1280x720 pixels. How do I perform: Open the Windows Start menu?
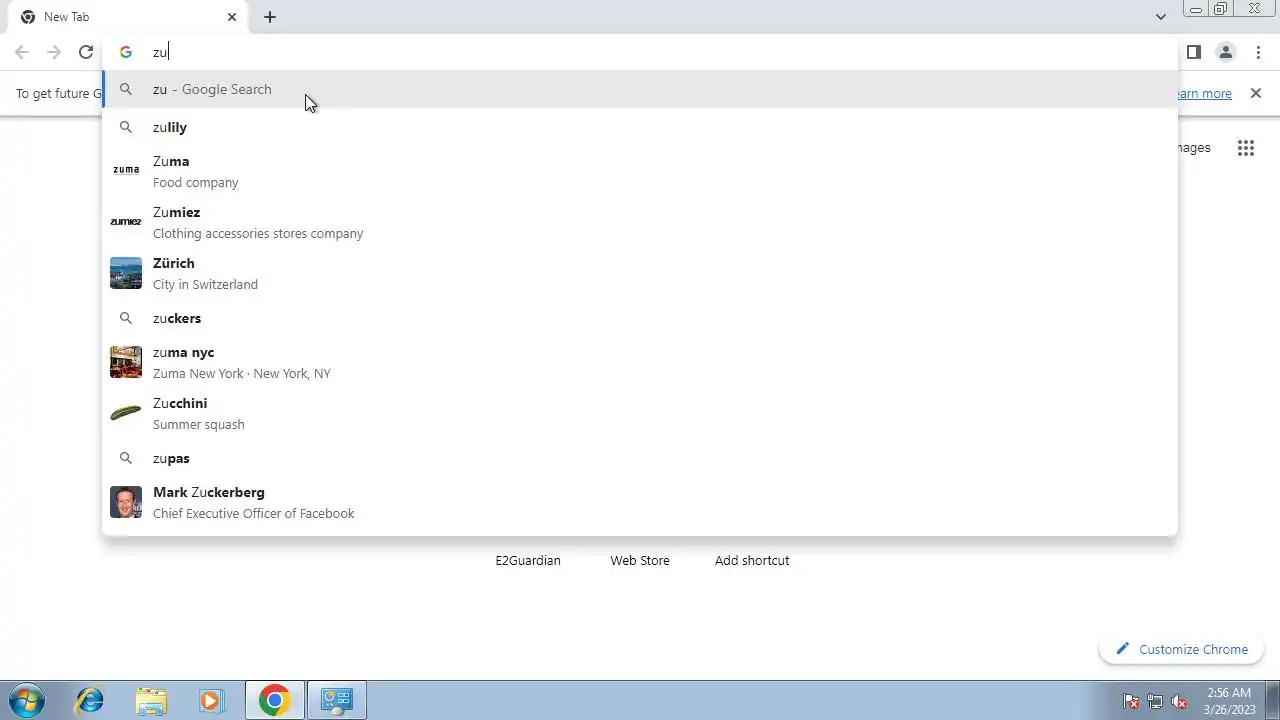27,701
